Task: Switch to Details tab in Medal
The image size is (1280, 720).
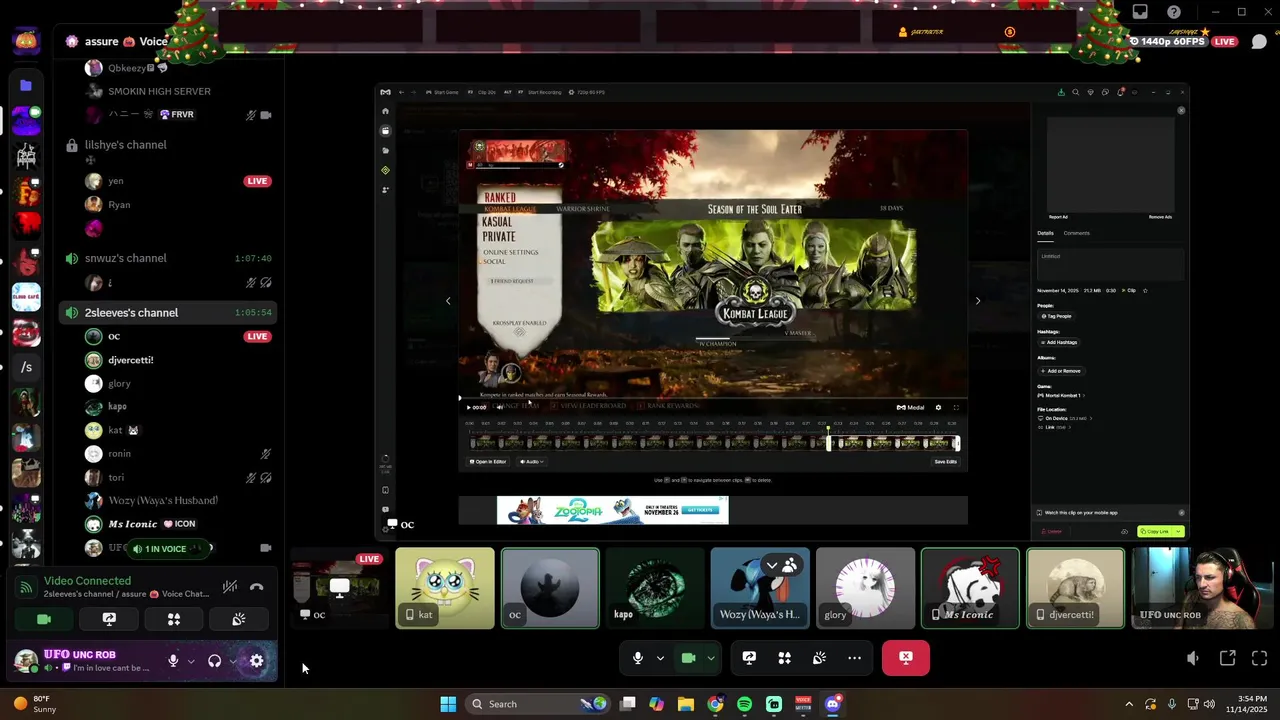Action: (1045, 233)
